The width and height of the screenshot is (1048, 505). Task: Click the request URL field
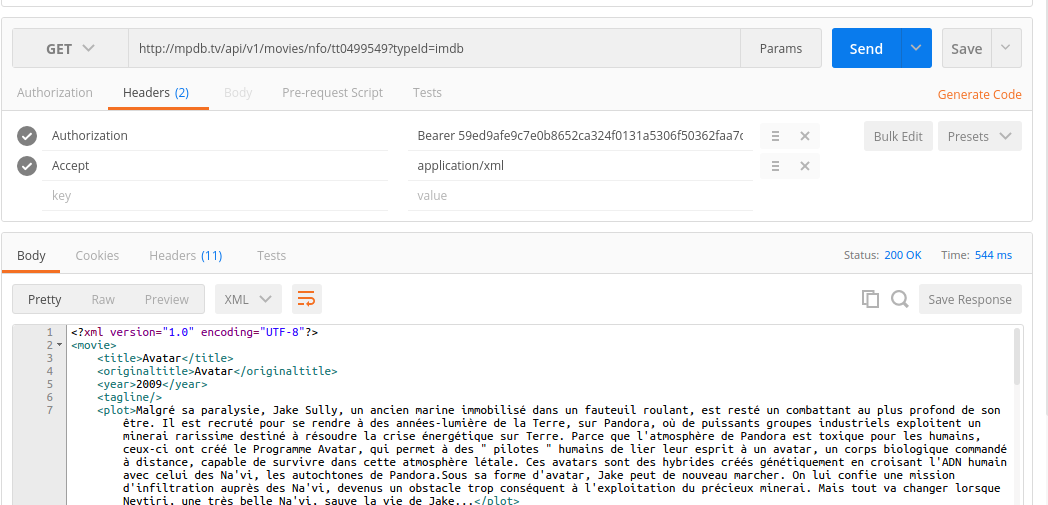click(x=434, y=49)
